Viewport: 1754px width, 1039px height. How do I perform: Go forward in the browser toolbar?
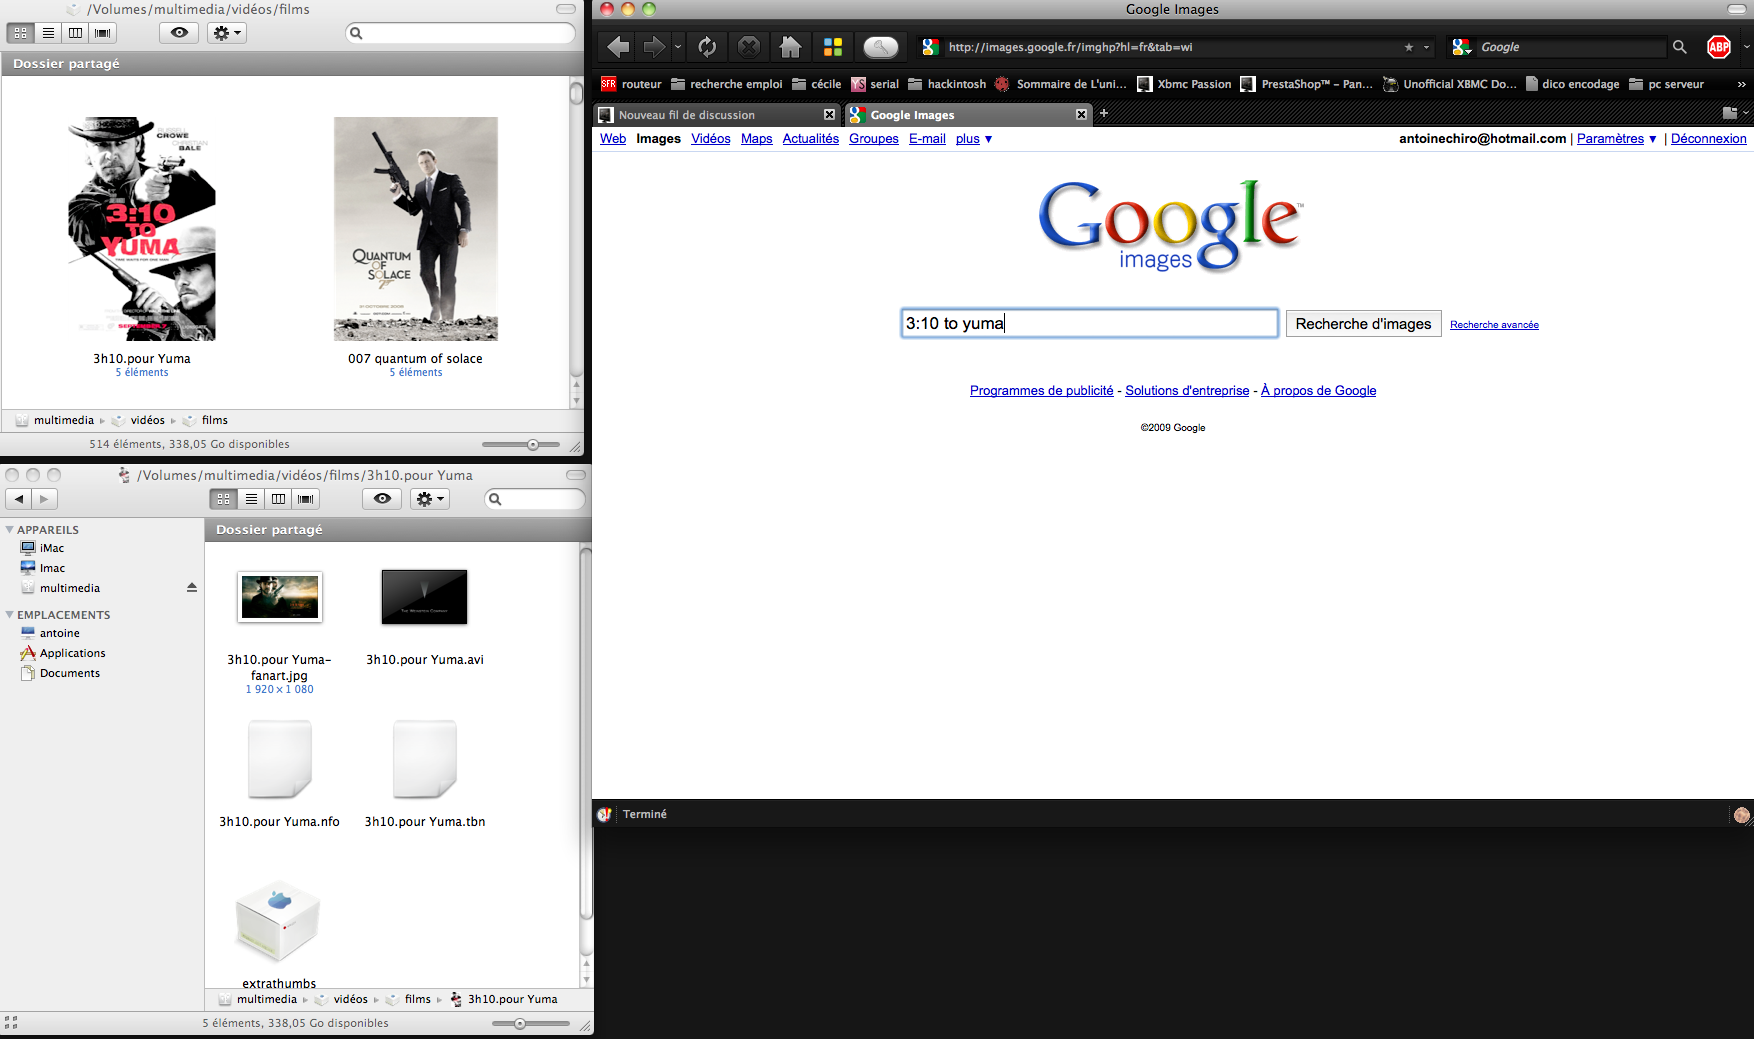pyautogui.click(x=654, y=47)
